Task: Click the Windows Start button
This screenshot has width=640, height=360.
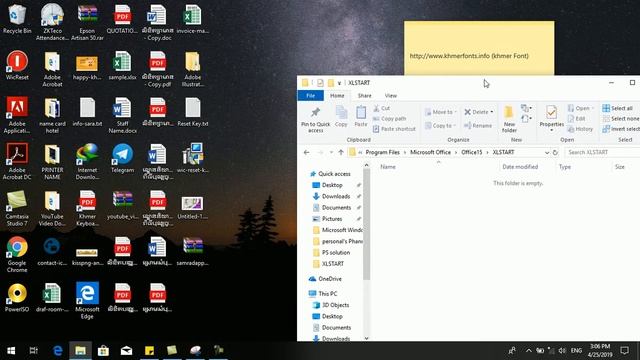Action: point(11,351)
